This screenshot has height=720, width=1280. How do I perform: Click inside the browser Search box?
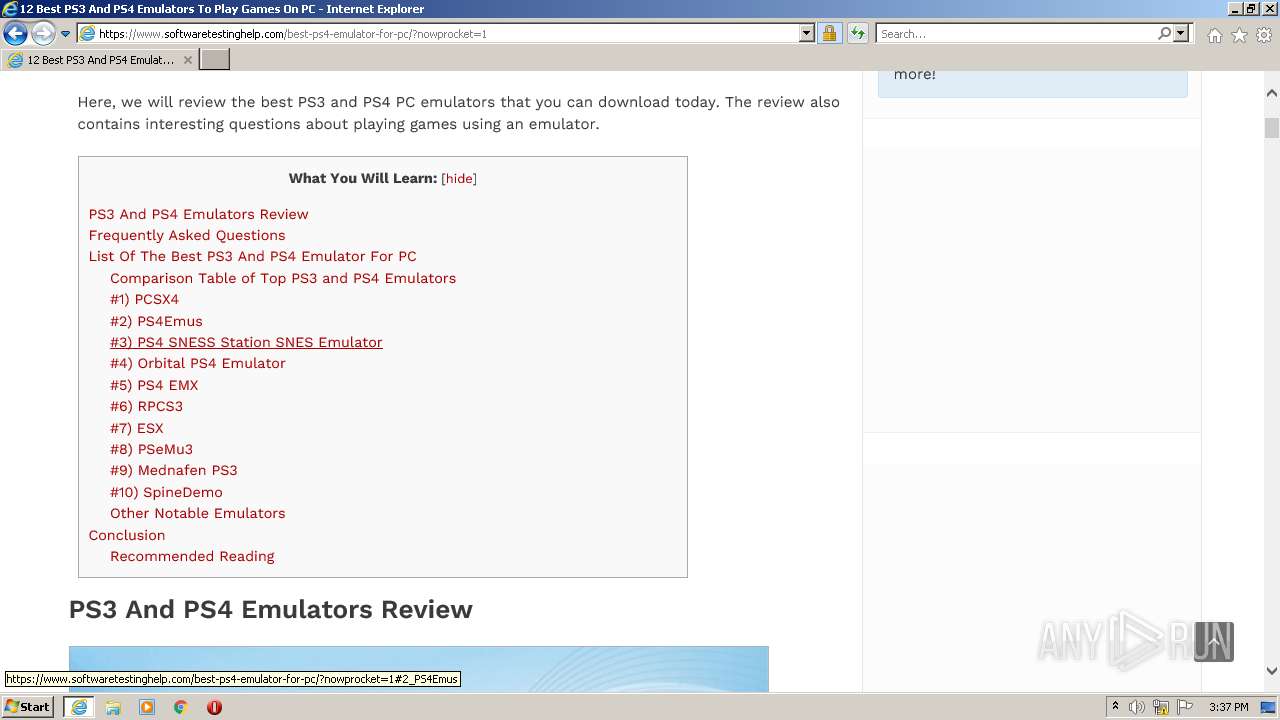click(x=1016, y=33)
